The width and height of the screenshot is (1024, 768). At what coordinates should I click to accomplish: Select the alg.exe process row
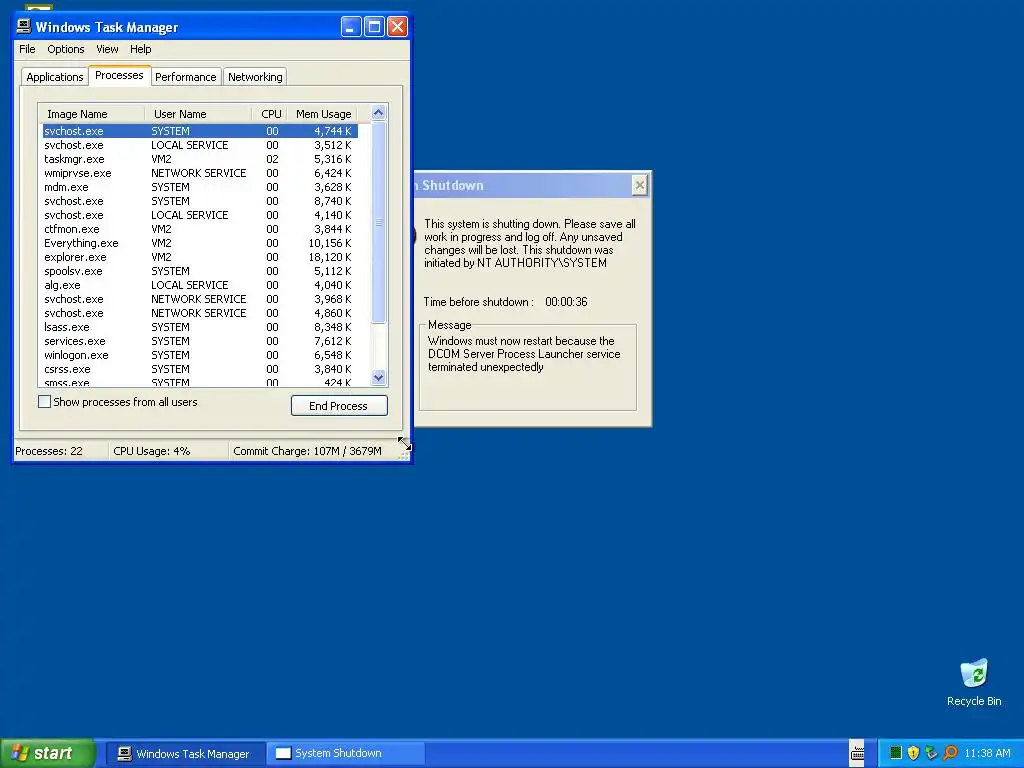pos(200,285)
